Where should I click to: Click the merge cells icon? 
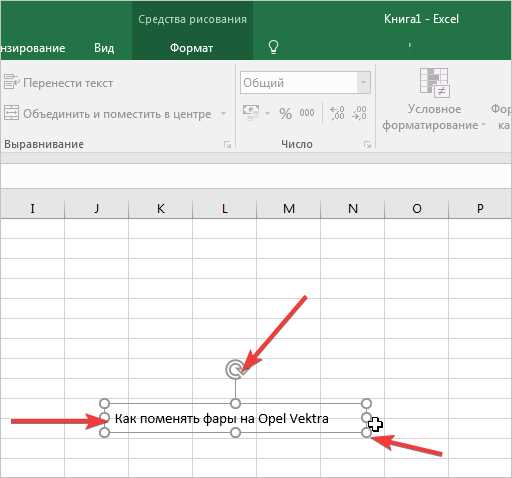[x=11, y=113]
